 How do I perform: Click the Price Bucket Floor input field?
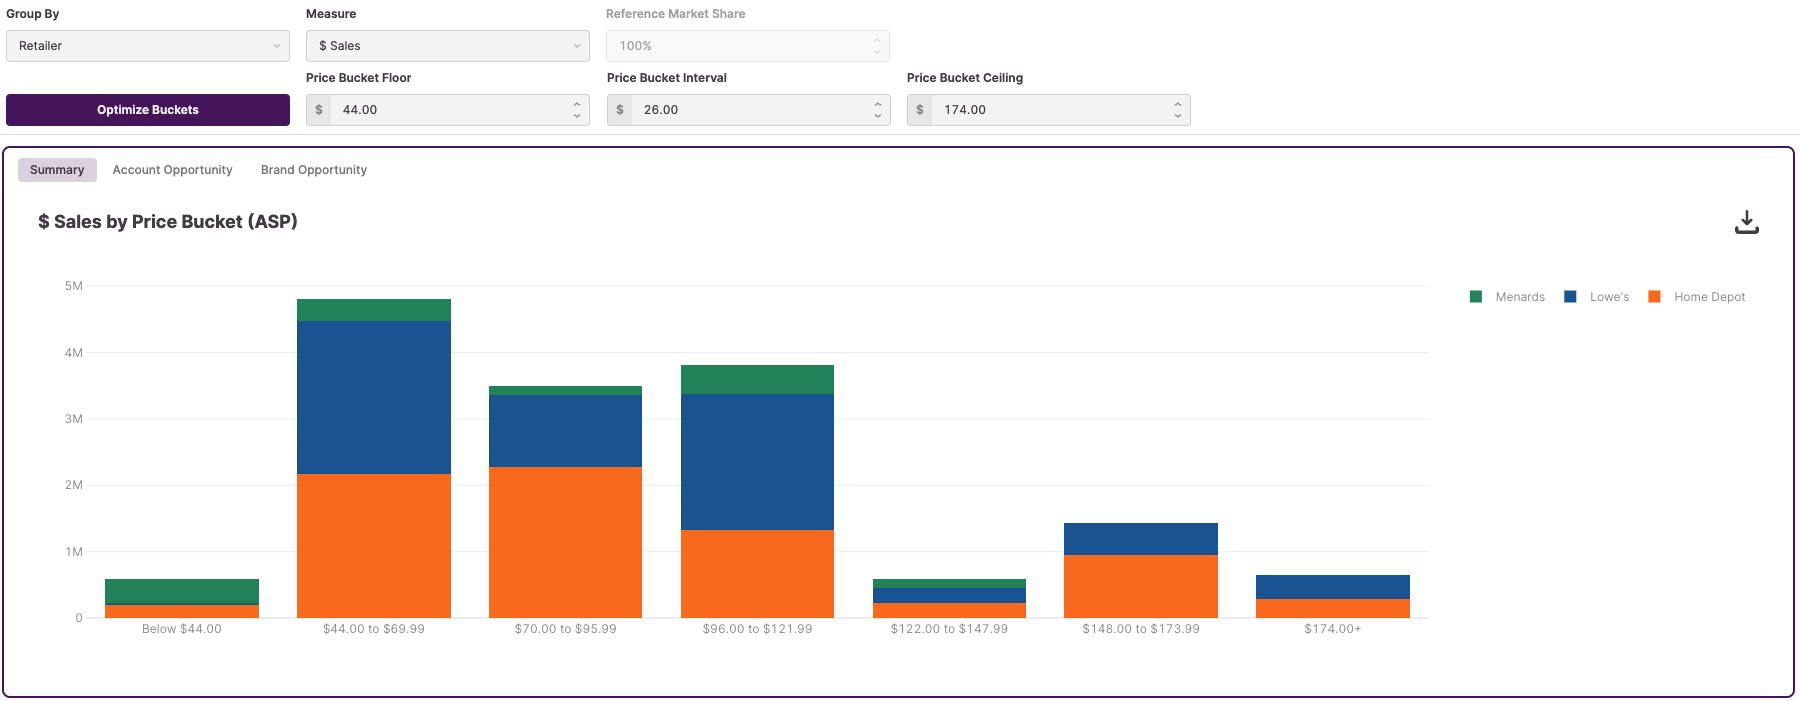pos(450,110)
